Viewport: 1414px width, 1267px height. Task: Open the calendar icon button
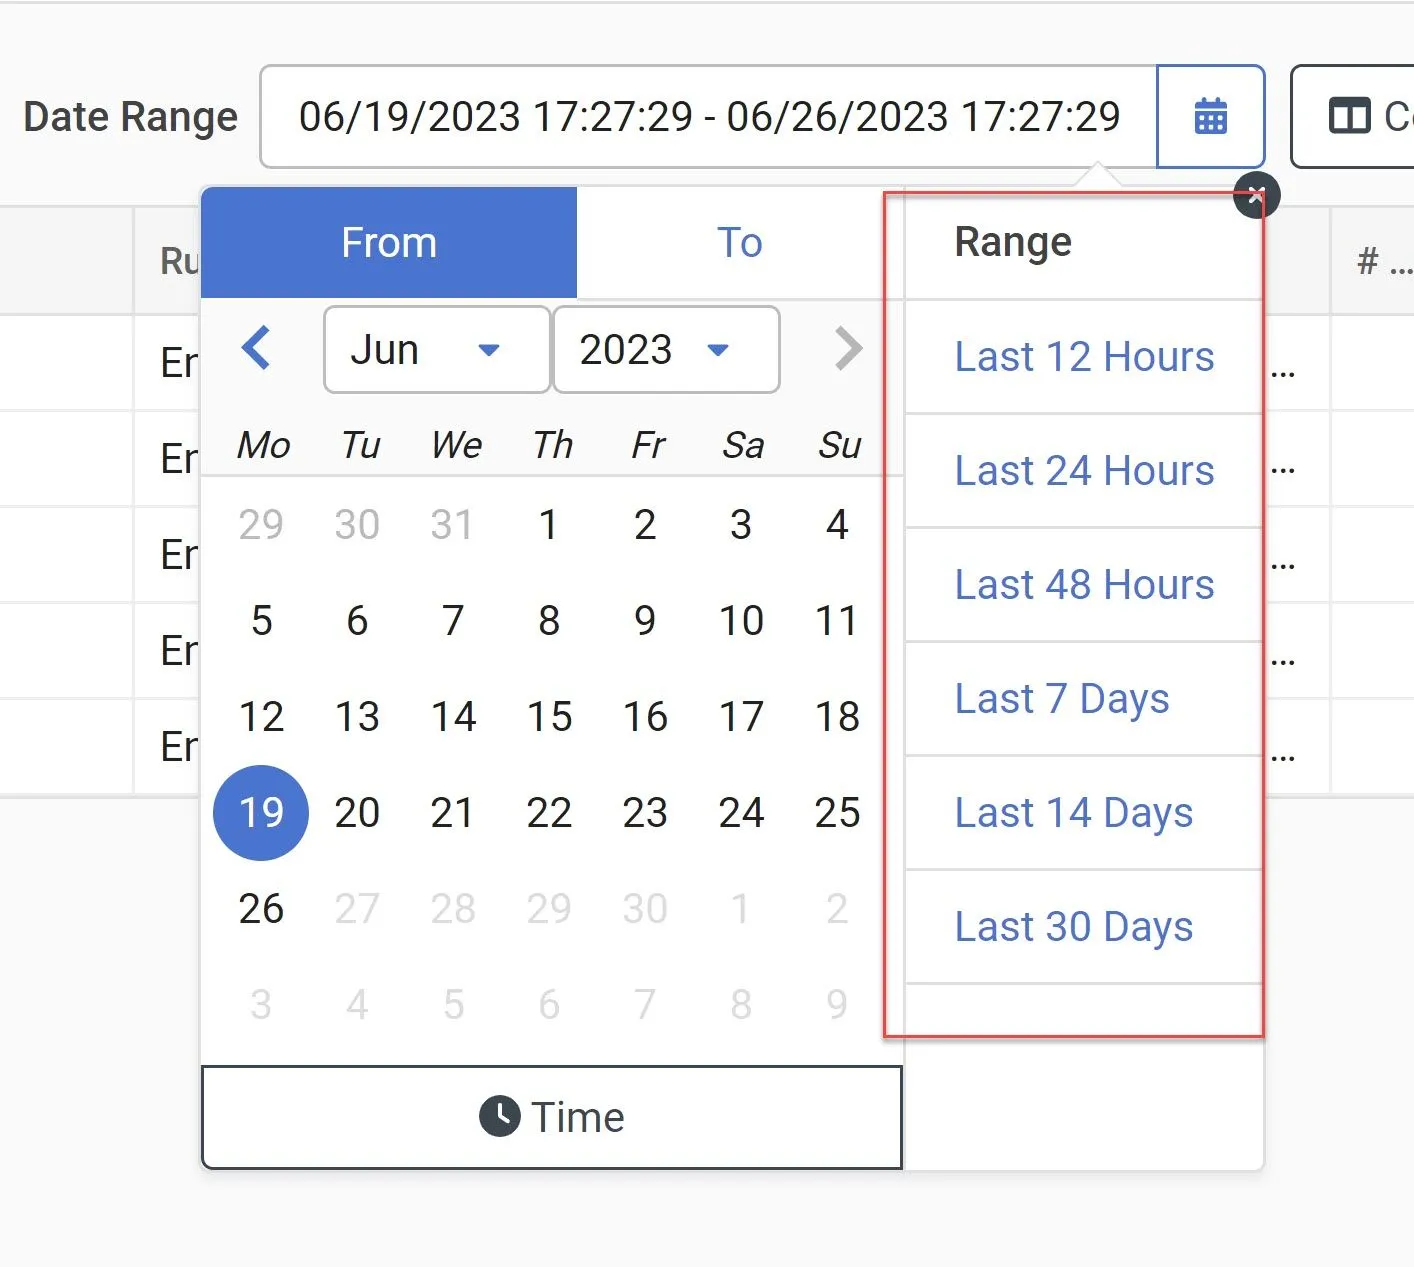1210,117
